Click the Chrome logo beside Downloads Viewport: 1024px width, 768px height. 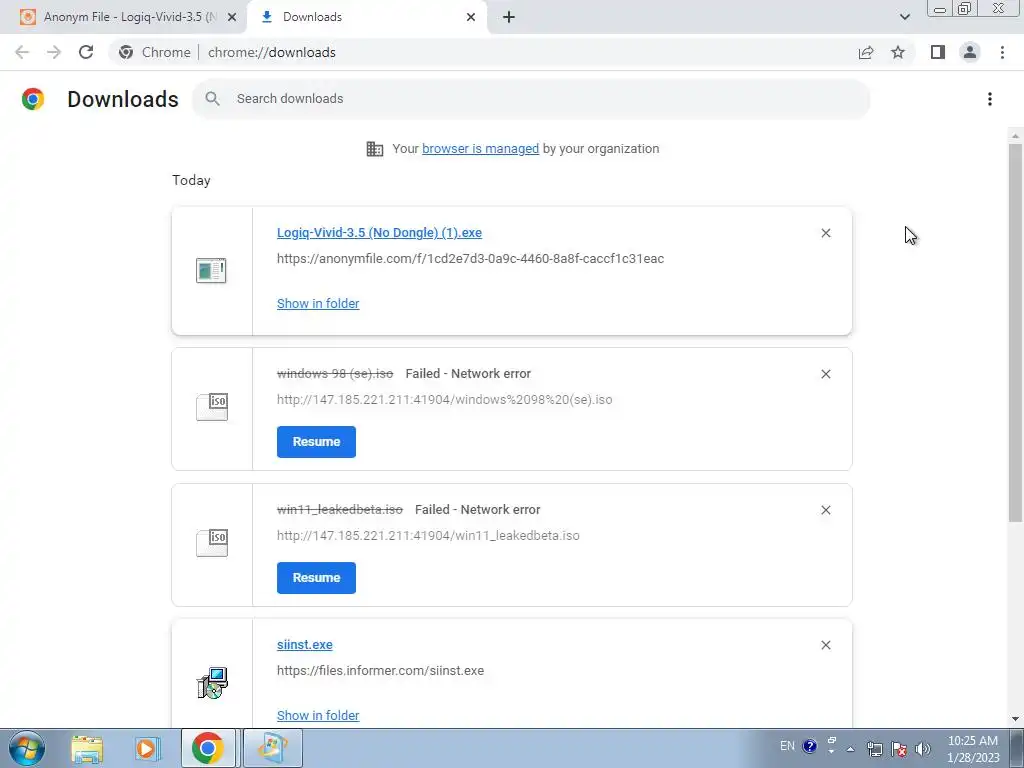tap(33, 99)
